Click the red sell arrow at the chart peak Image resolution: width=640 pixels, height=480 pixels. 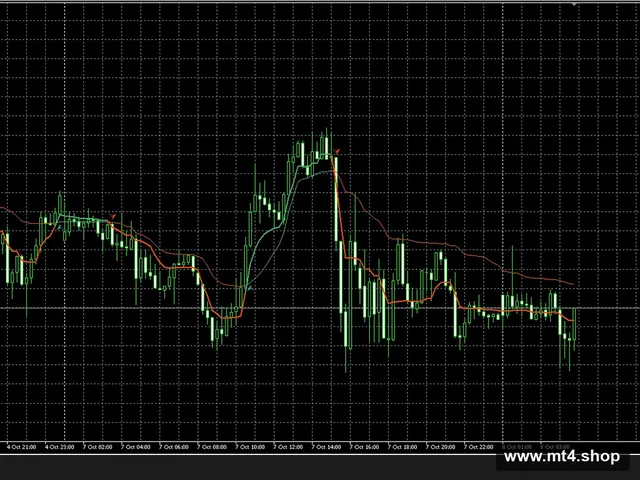337,152
